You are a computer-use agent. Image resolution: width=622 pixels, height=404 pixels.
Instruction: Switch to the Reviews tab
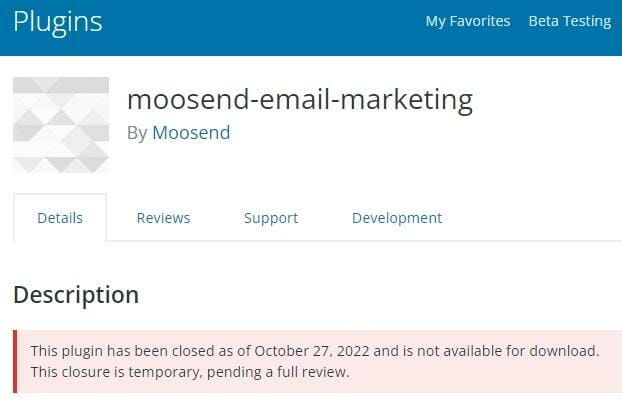tap(163, 218)
